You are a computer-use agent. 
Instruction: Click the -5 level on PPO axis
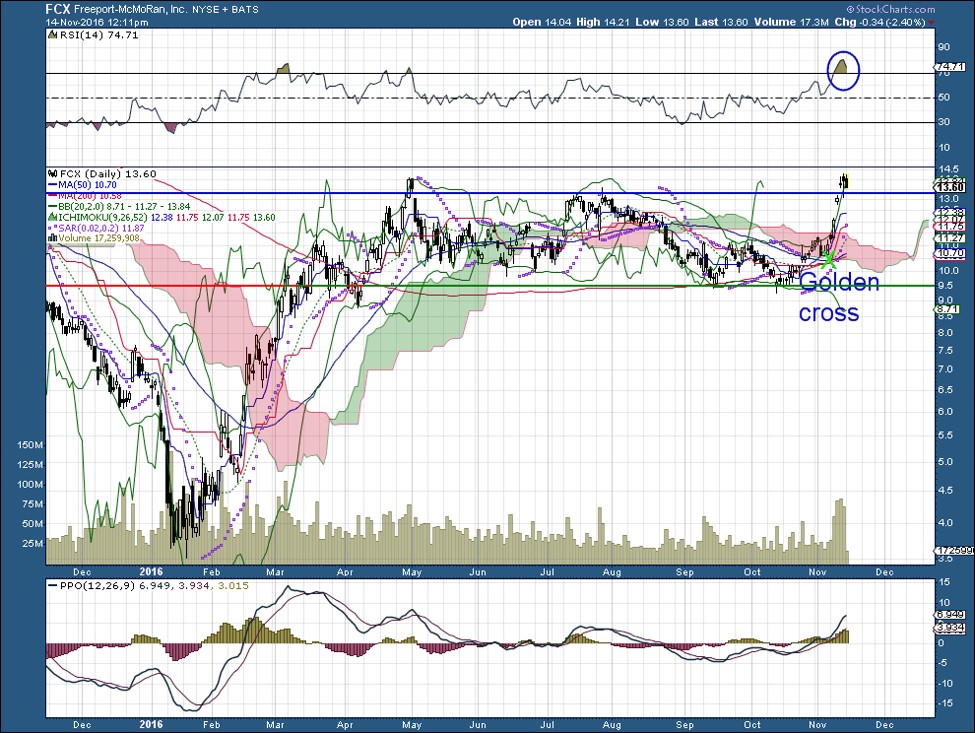coord(945,663)
